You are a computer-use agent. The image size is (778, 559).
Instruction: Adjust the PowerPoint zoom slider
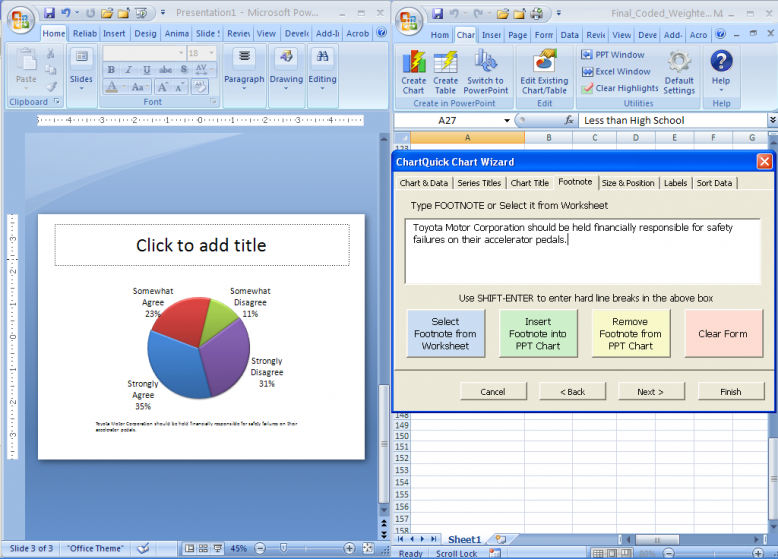click(x=283, y=548)
